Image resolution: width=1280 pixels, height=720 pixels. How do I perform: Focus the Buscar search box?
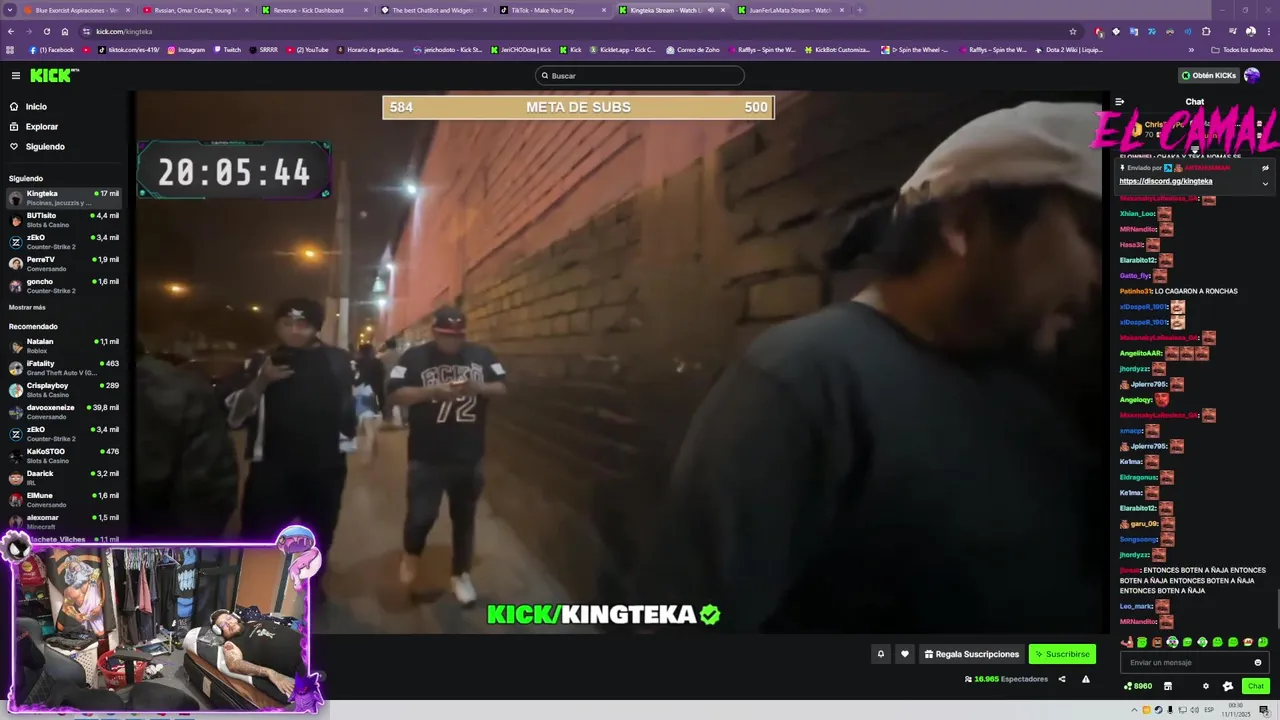pyautogui.click(x=640, y=76)
